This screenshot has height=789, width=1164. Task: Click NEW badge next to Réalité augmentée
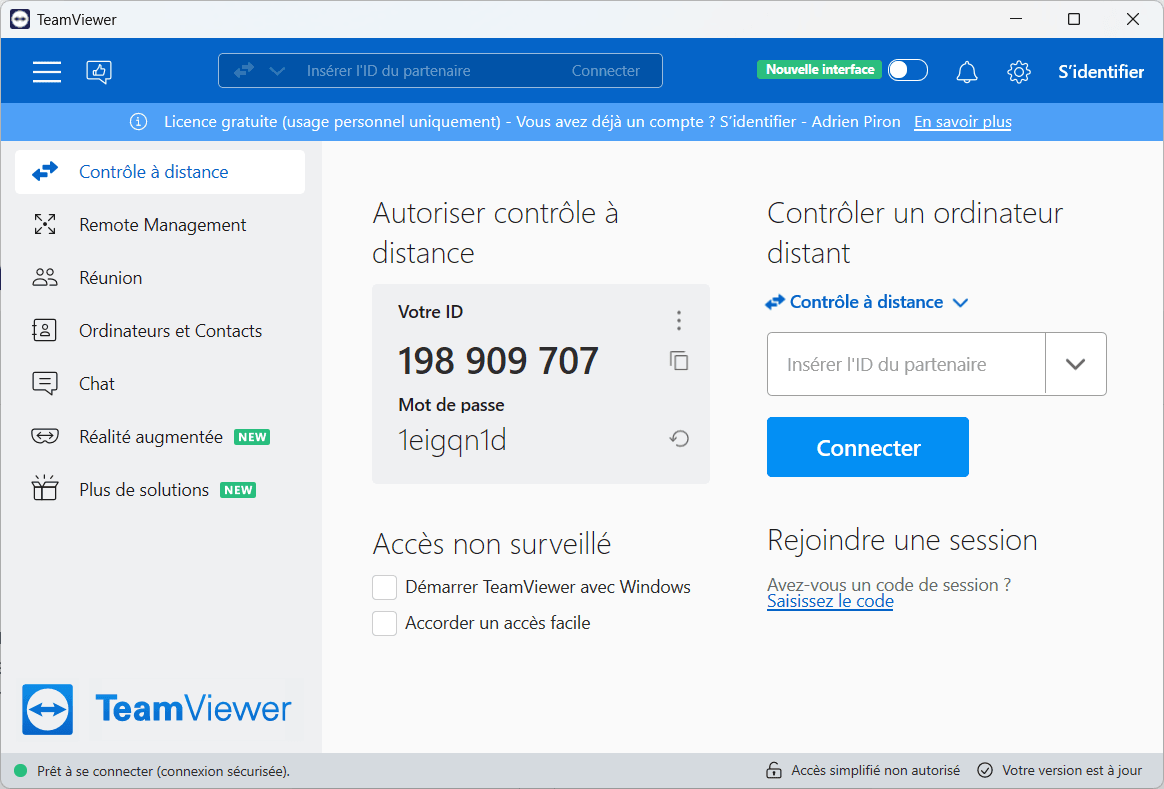click(x=252, y=437)
